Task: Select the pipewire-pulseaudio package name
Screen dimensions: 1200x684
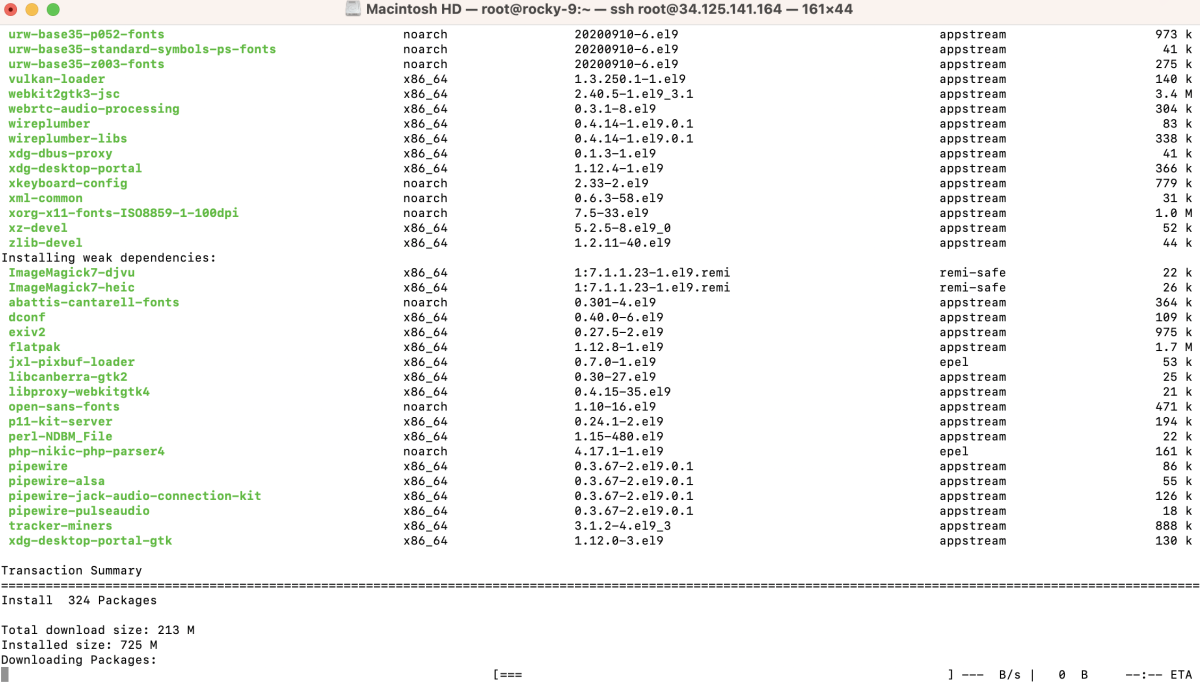Action: point(79,511)
